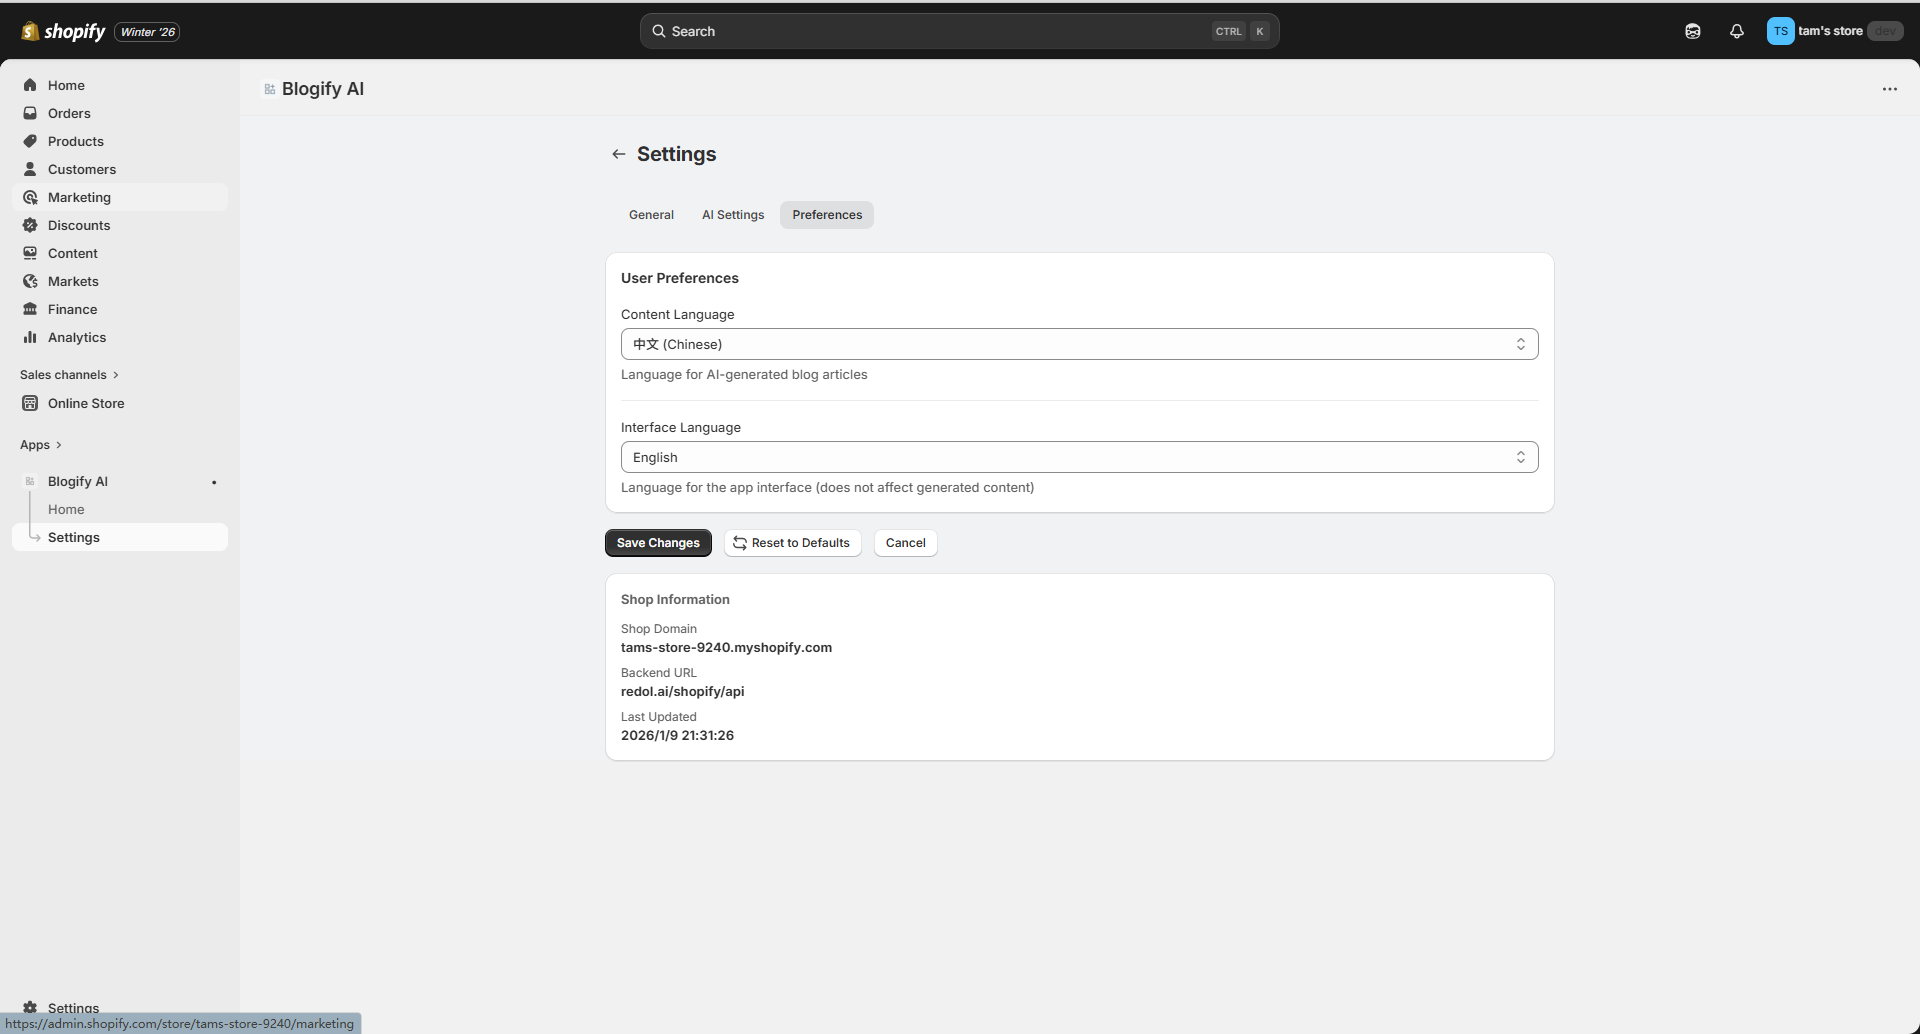Switch to the AI Settings tab
Viewport: 1920px width, 1034px height.
pyautogui.click(x=732, y=214)
